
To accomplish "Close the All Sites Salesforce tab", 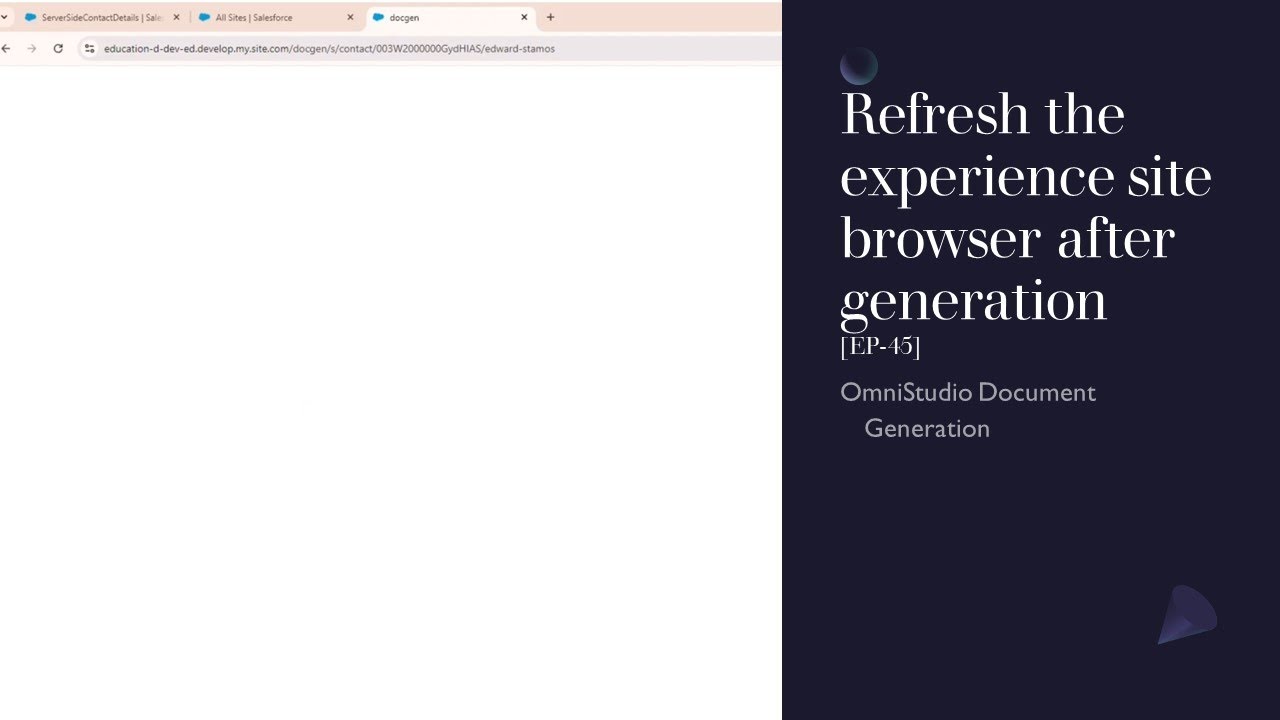I will click(x=350, y=17).
